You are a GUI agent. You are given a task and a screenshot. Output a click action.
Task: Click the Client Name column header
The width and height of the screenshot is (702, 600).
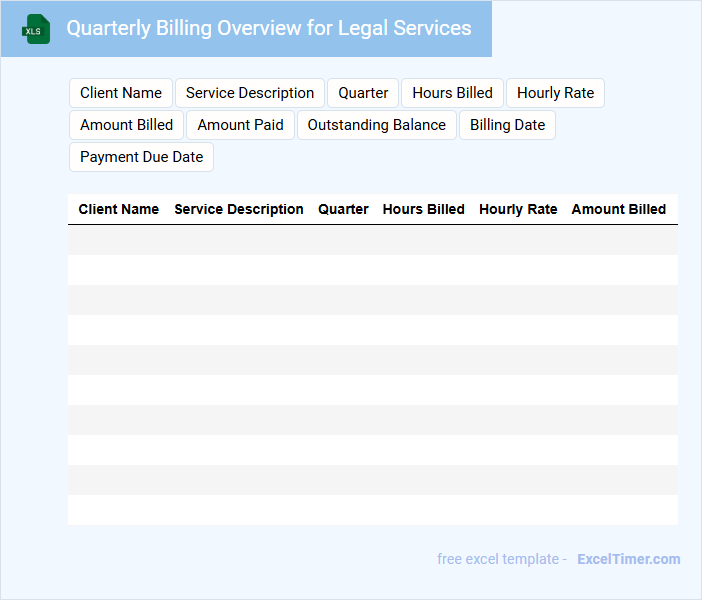click(119, 209)
